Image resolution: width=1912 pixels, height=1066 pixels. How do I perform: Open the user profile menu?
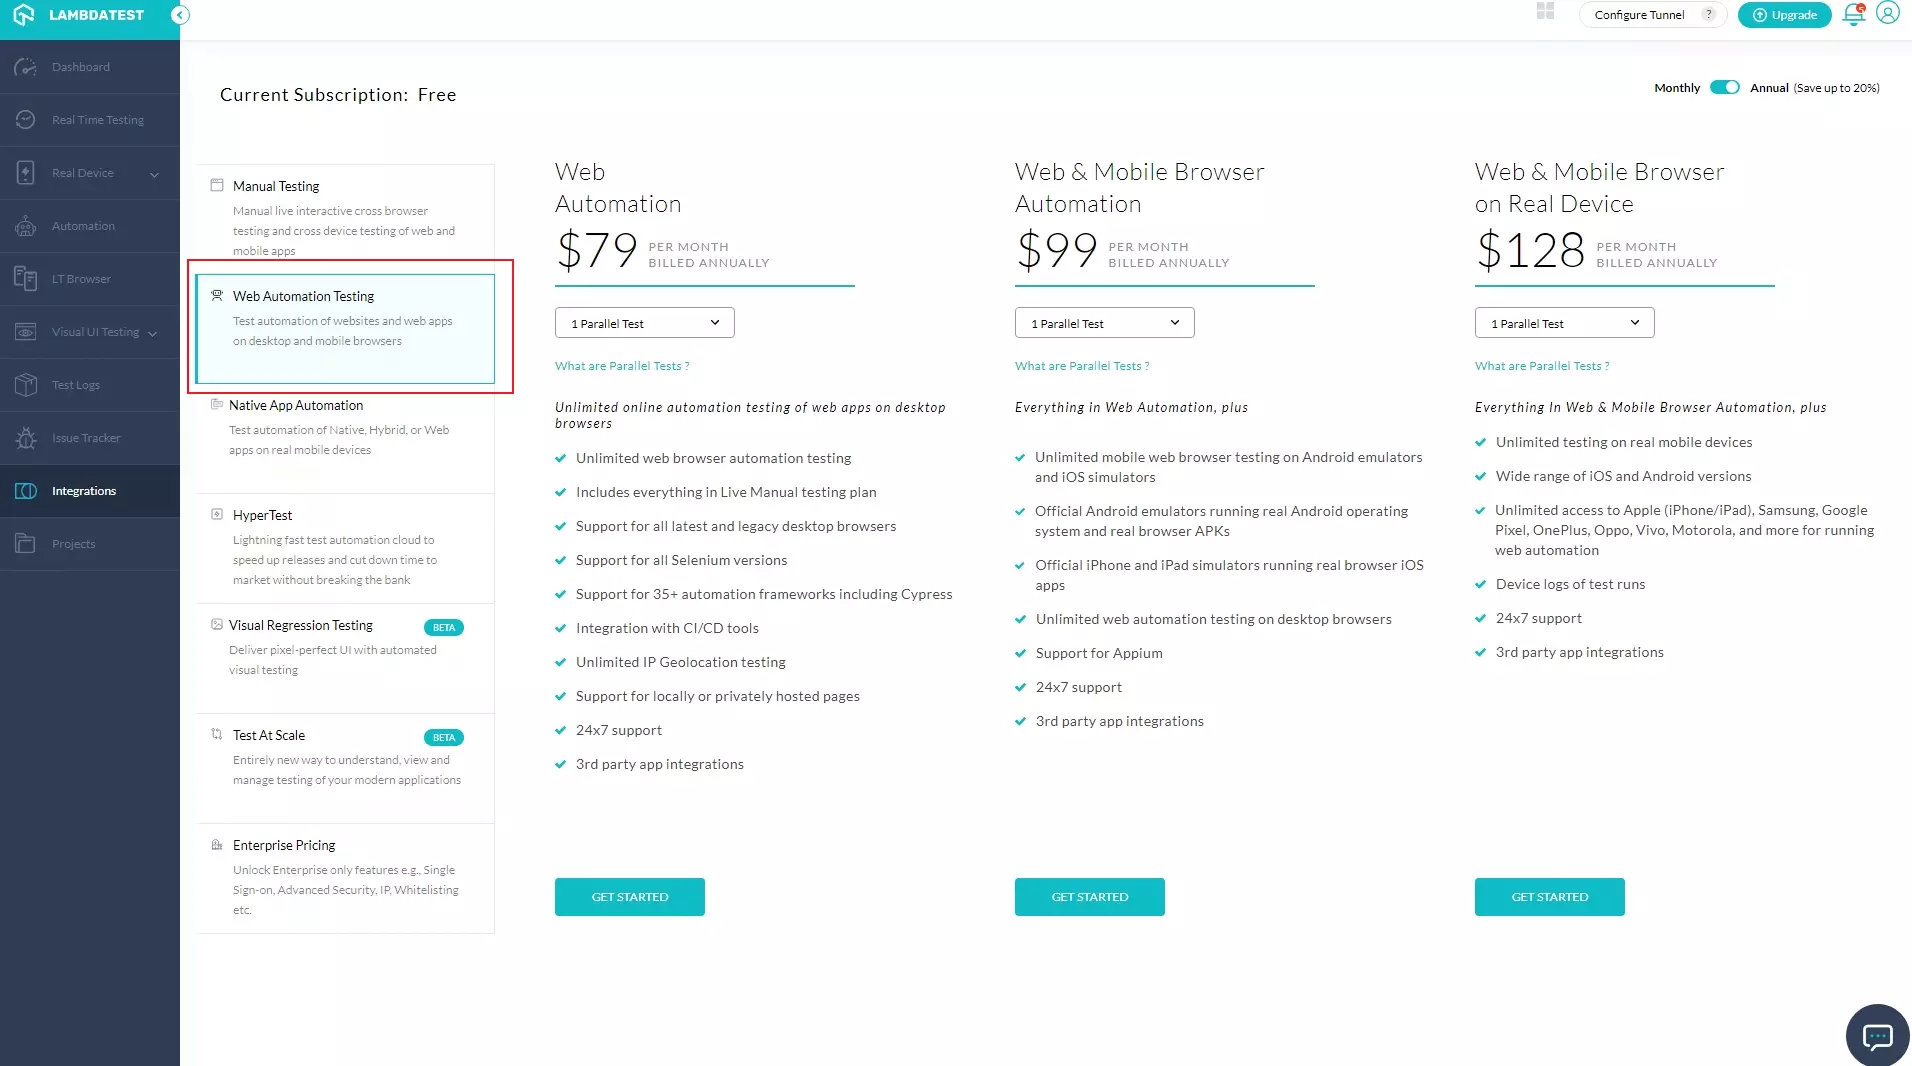1888,13
